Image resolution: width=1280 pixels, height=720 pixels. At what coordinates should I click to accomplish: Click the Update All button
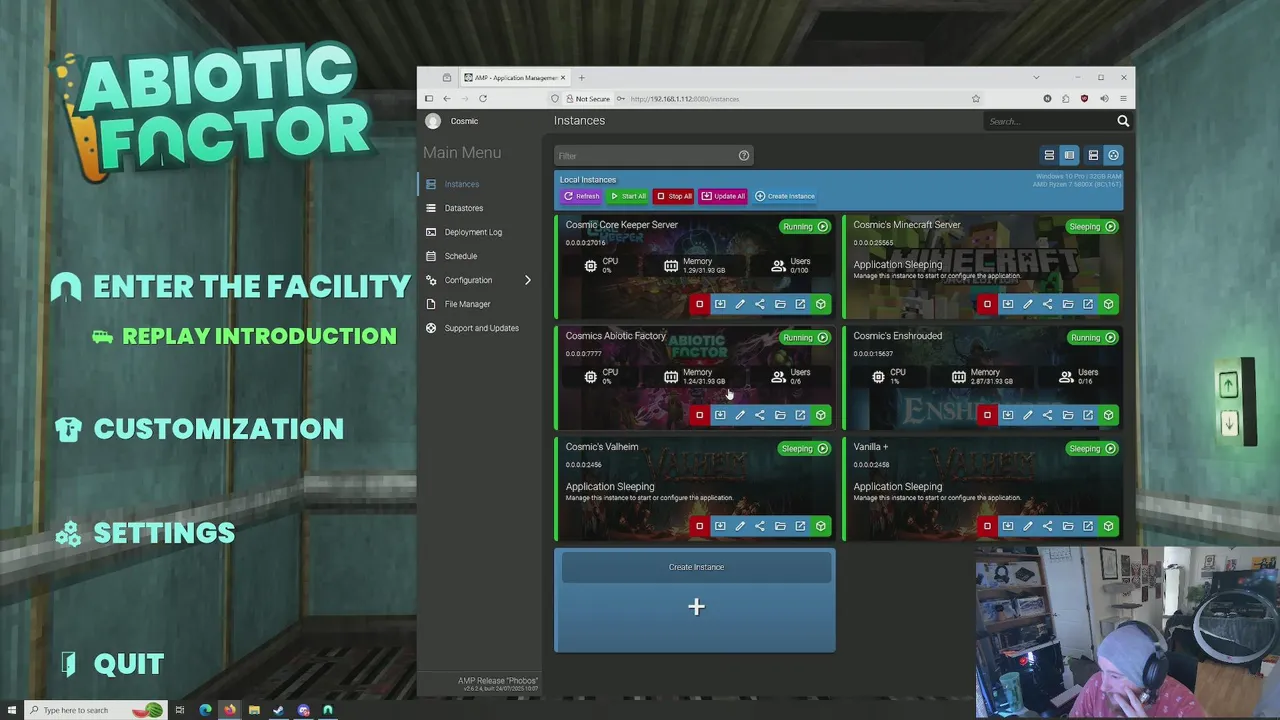[723, 196]
